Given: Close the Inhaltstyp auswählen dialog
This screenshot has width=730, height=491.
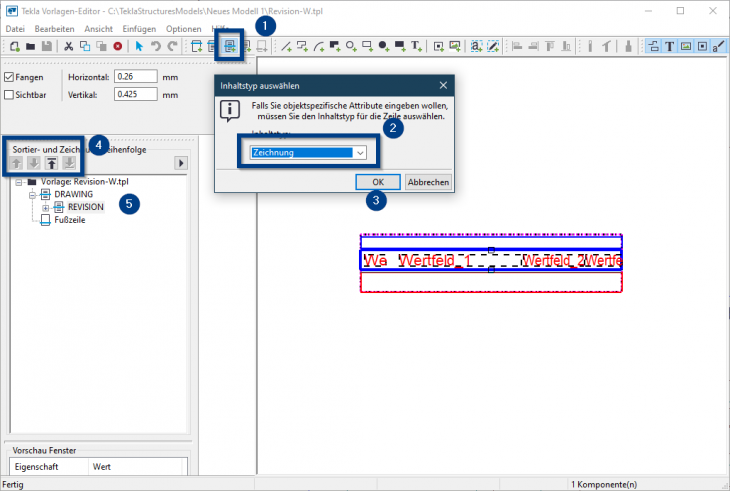Looking at the screenshot, I should (x=443, y=85).
